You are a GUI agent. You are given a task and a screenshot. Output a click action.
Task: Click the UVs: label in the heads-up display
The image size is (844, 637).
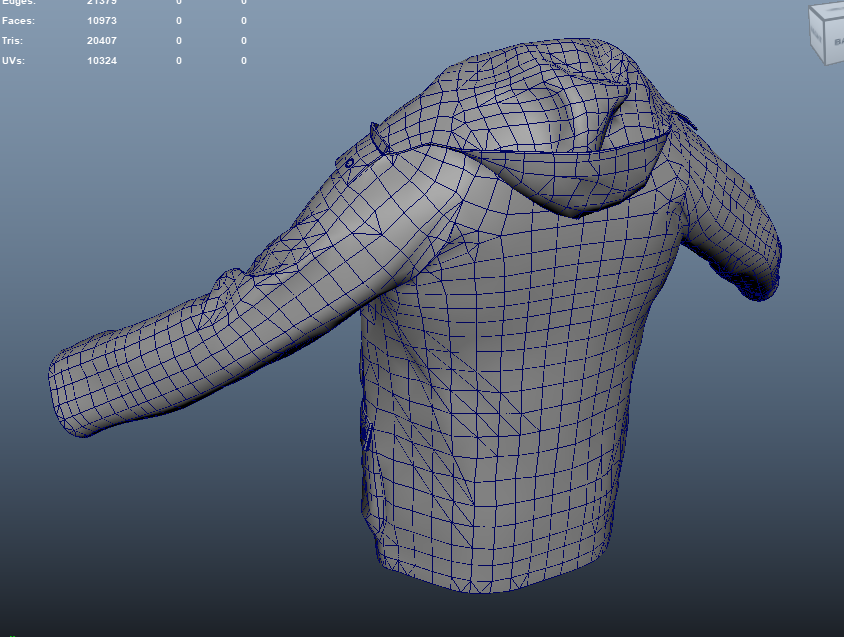click(13, 60)
